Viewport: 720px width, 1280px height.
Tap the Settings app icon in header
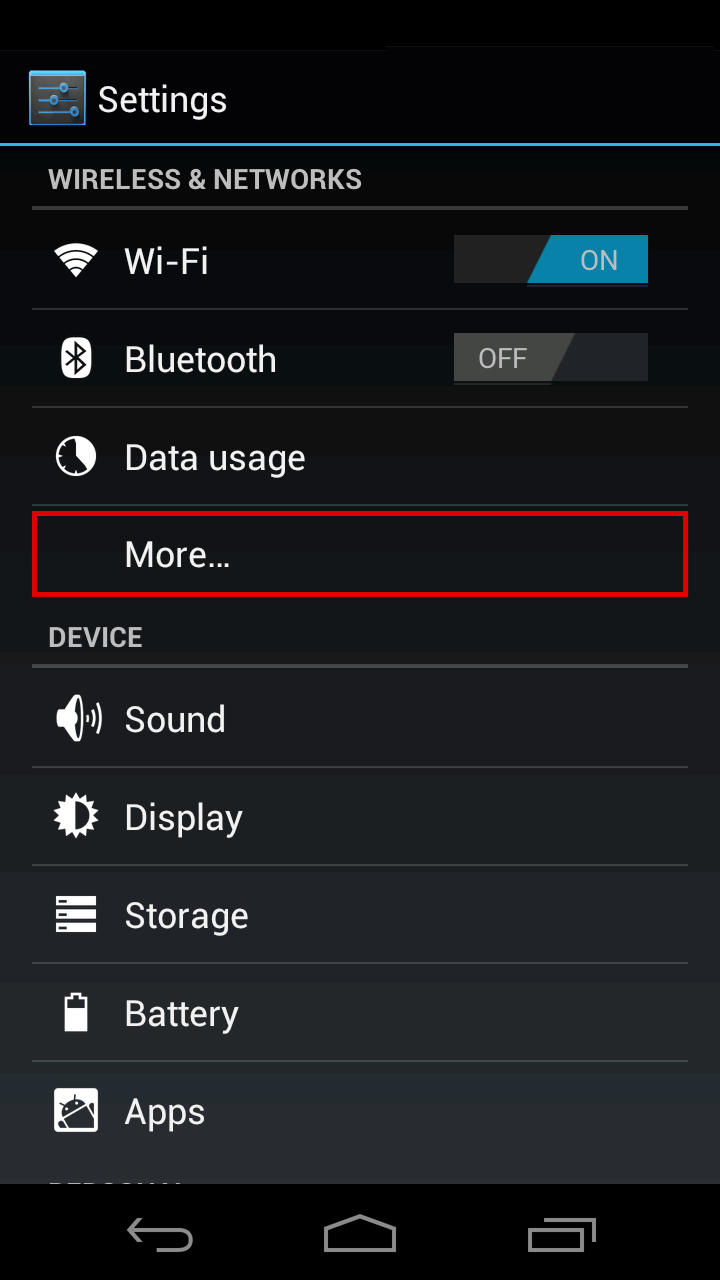pos(57,98)
